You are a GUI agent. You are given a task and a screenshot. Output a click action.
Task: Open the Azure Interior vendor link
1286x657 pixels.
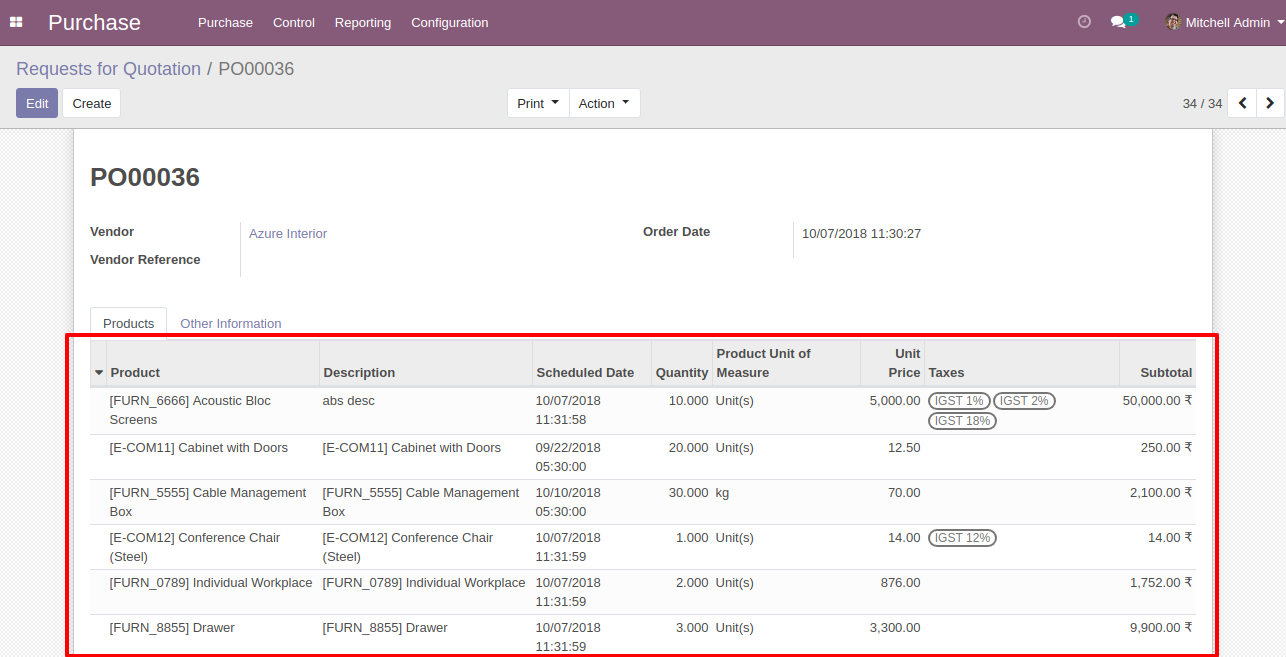point(288,234)
